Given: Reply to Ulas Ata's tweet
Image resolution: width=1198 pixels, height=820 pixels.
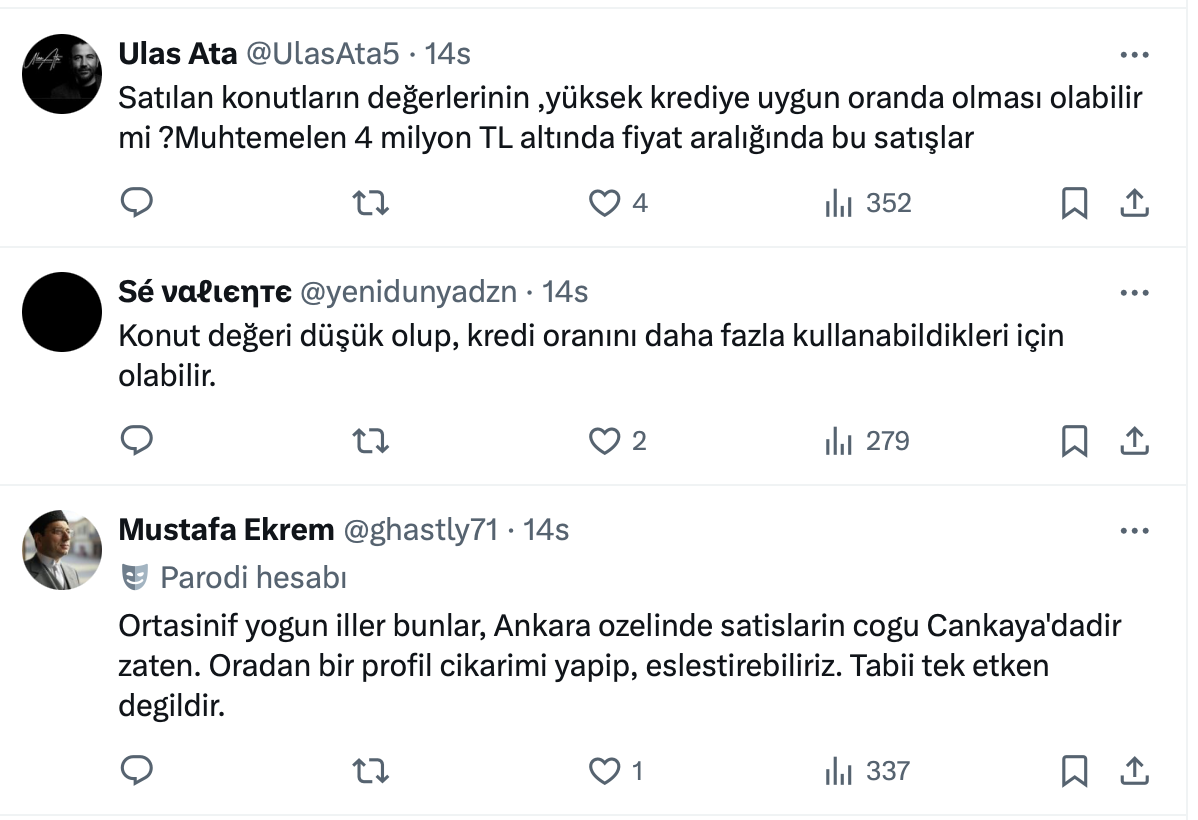Looking at the screenshot, I should [136, 204].
